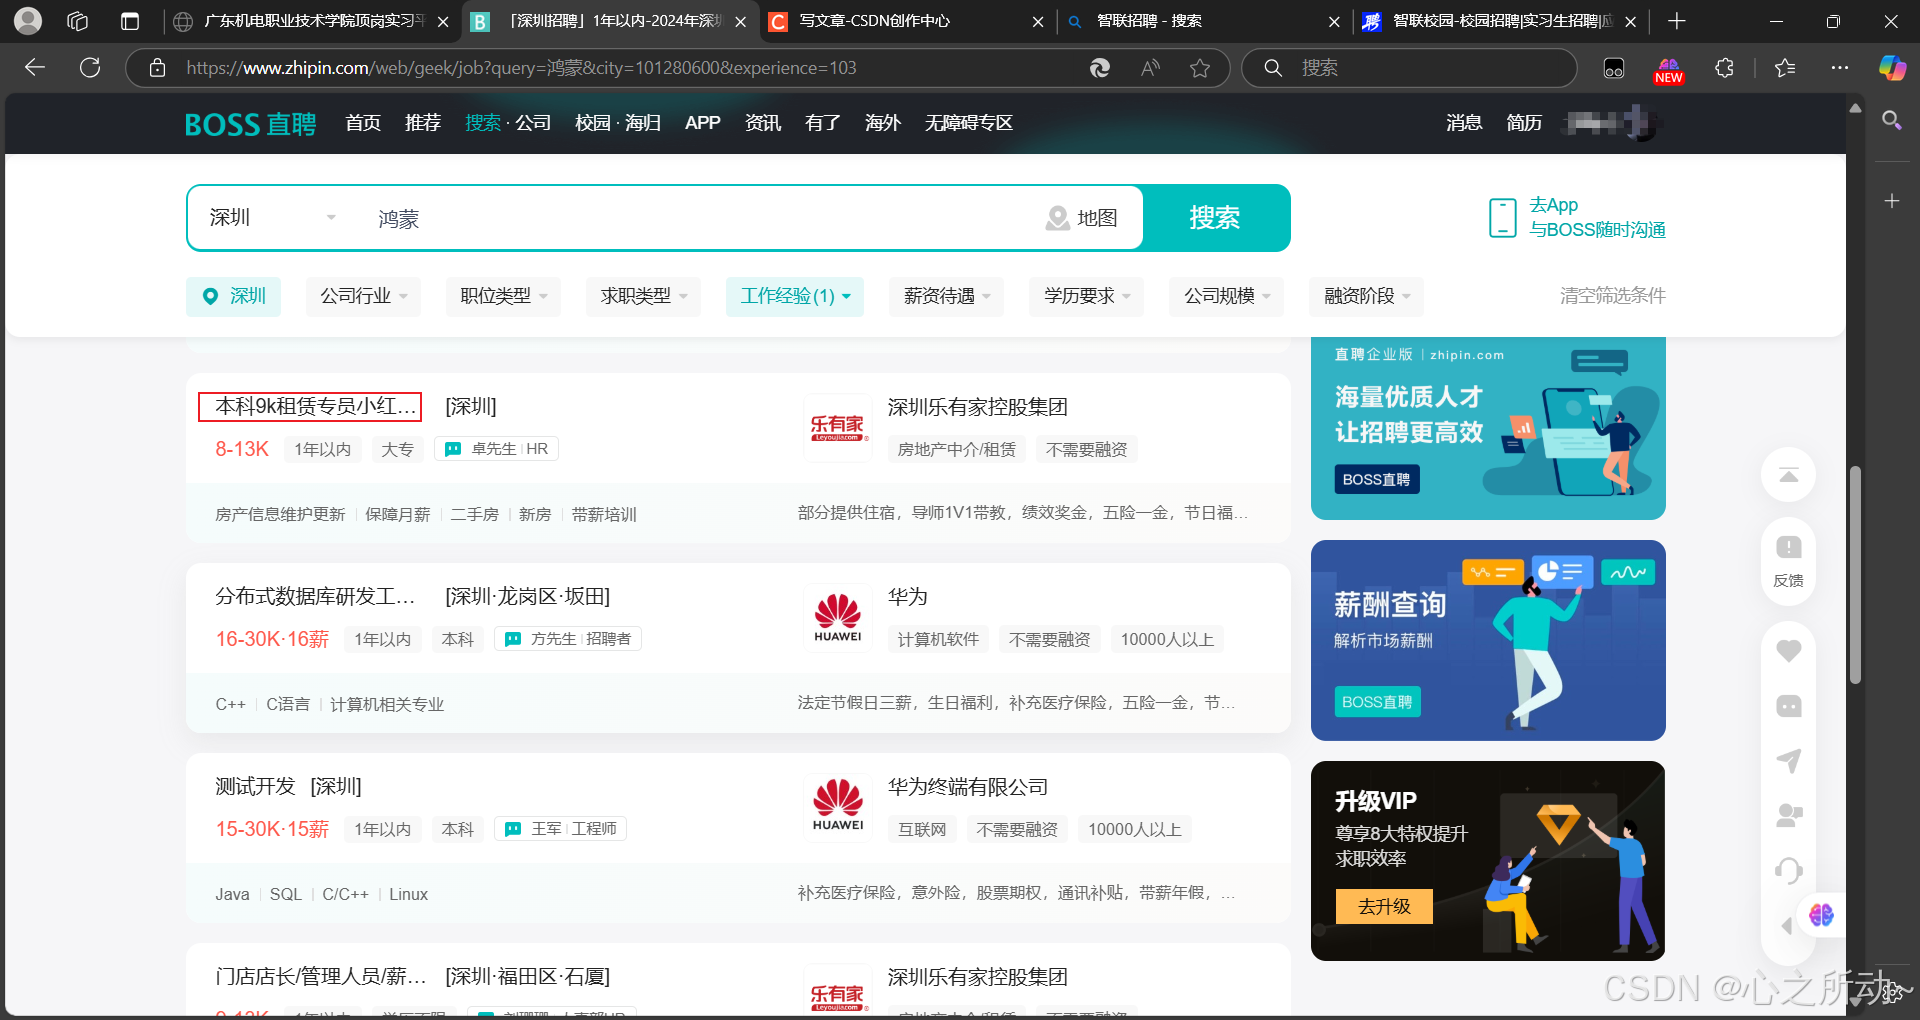Click the 去升级 VIP upgrade button
Image resolution: width=1920 pixels, height=1020 pixels.
1384,906
